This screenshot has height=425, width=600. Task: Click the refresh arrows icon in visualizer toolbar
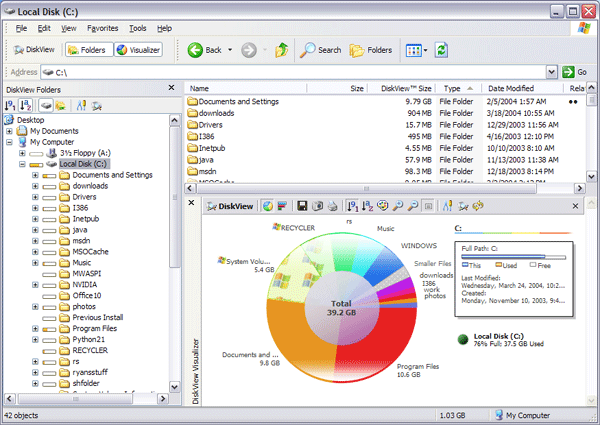coord(478,206)
